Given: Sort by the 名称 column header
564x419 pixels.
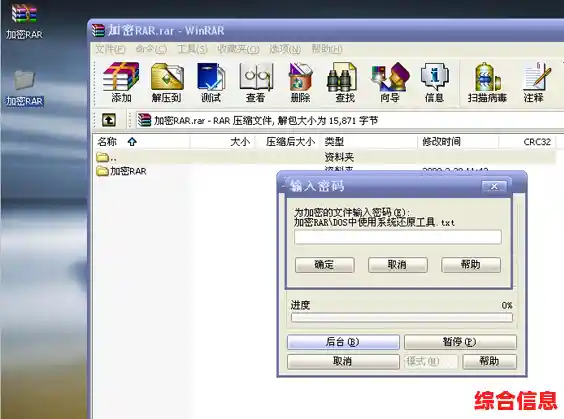Looking at the screenshot, I should point(141,142).
